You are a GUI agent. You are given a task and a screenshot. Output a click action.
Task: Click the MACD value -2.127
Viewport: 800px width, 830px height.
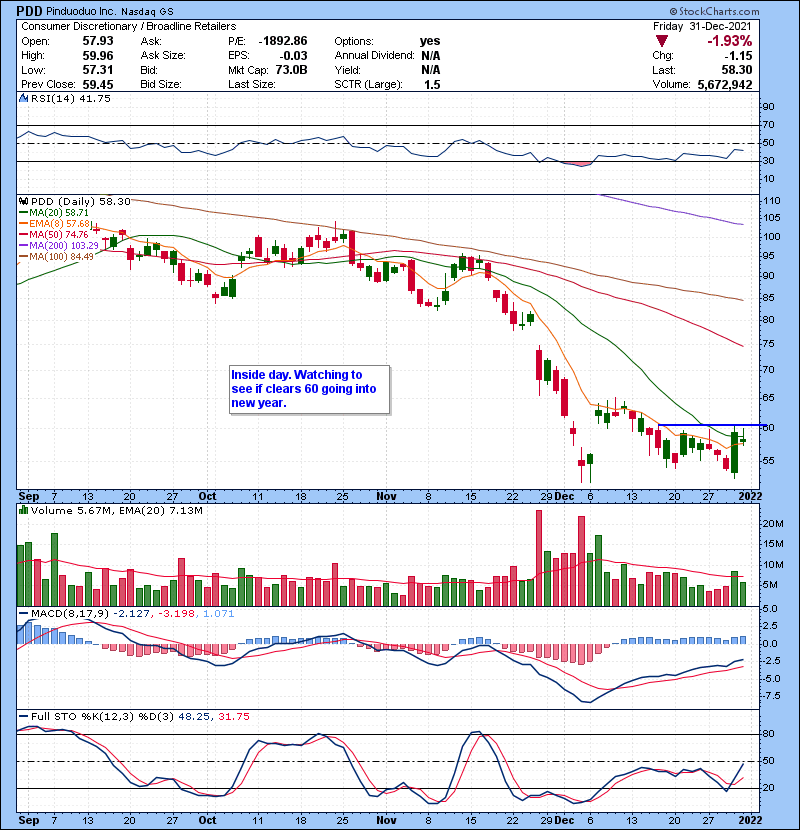tap(131, 614)
